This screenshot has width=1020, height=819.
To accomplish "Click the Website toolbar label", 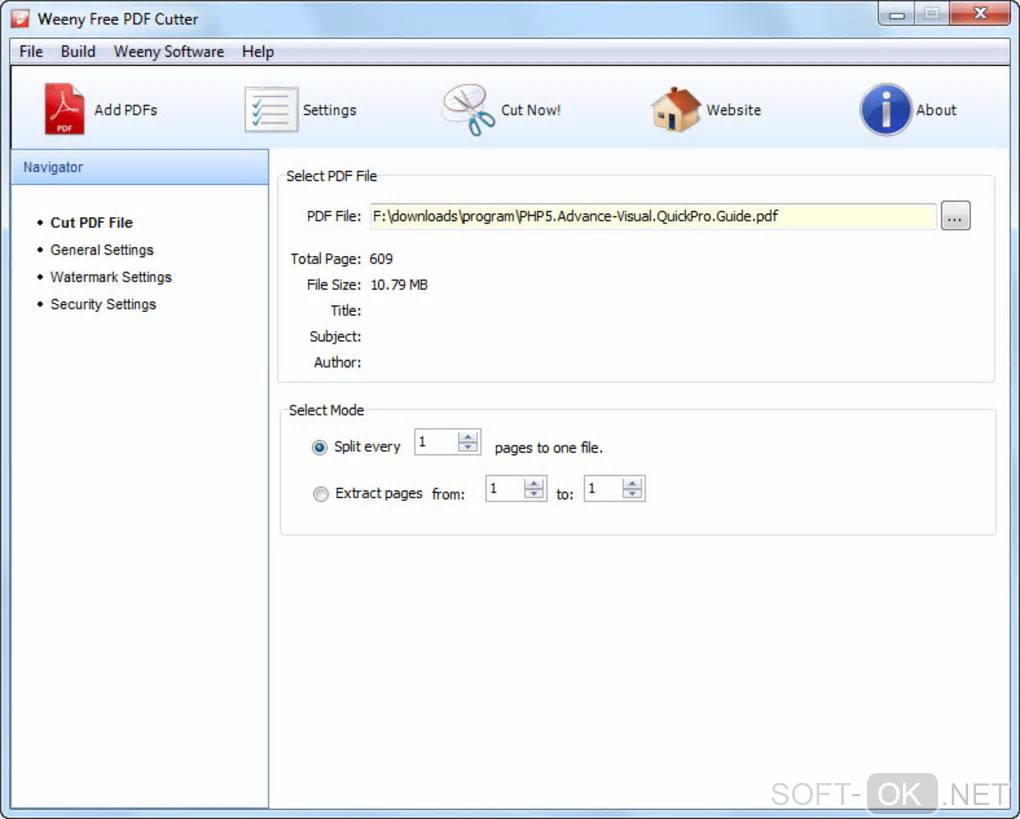I will 734,110.
